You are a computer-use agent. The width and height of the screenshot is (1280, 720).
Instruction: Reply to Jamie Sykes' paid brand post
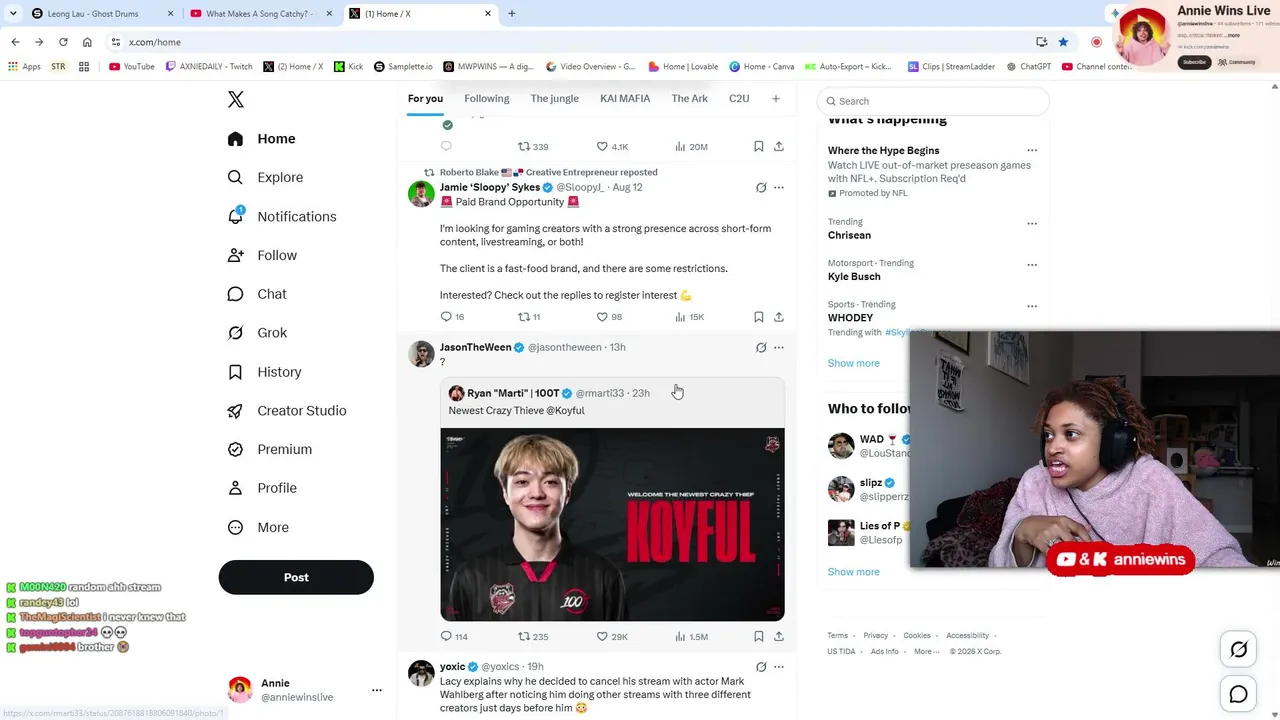click(x=446, y=317)
